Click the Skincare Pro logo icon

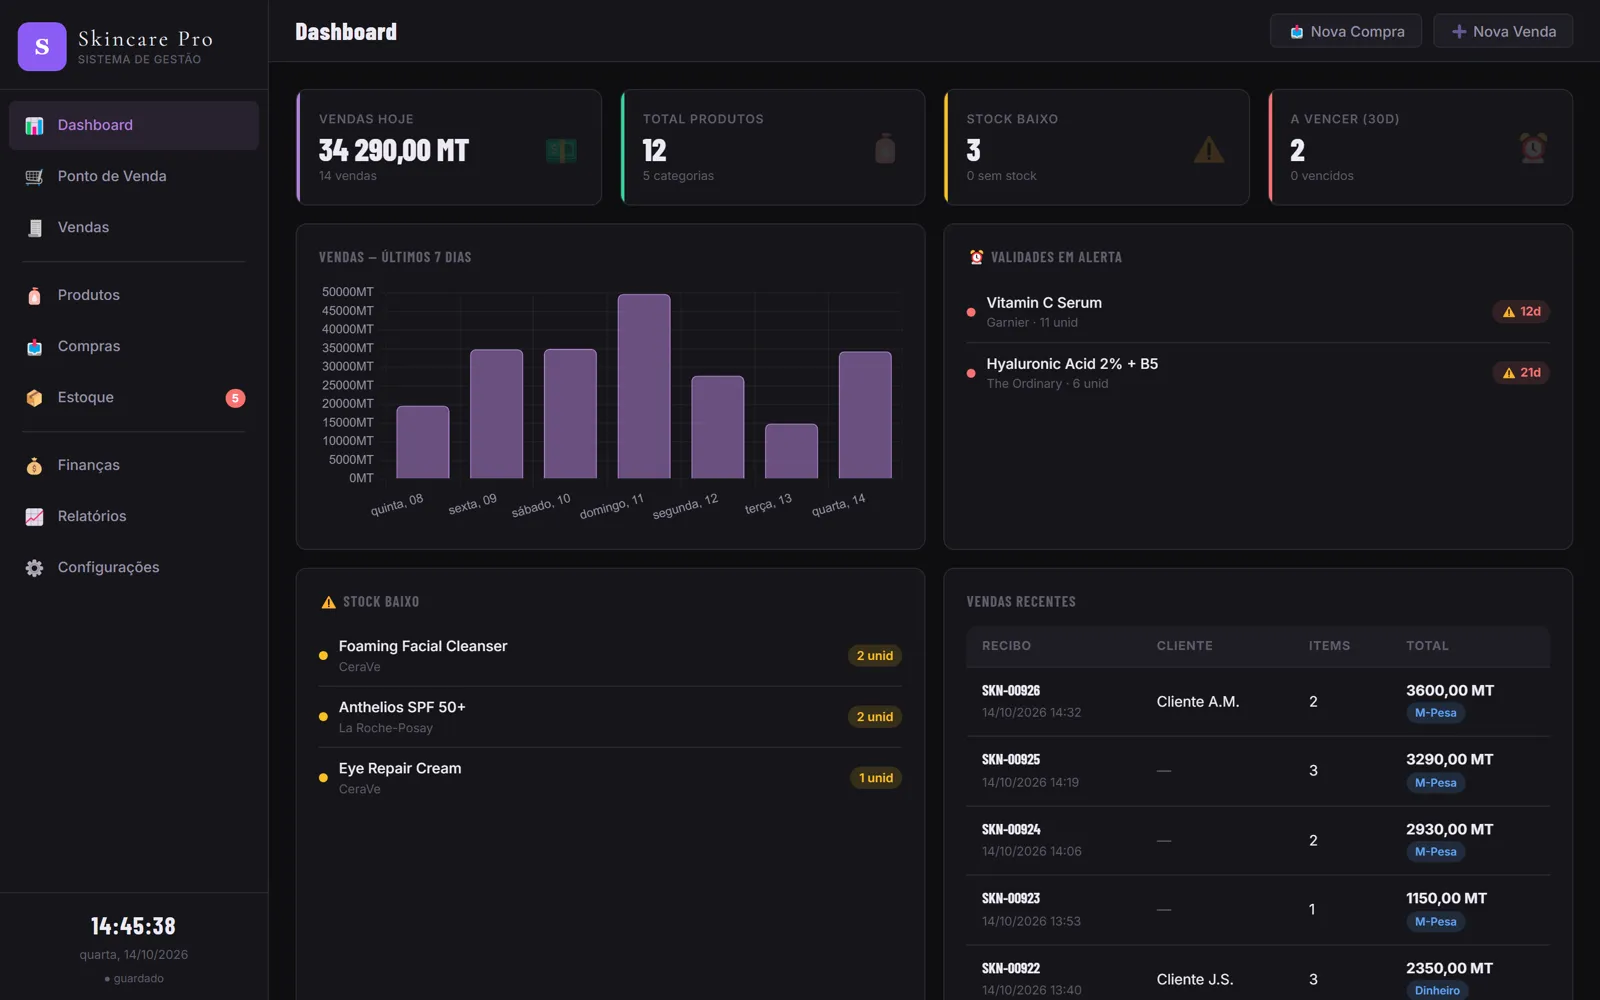point(42,47)
